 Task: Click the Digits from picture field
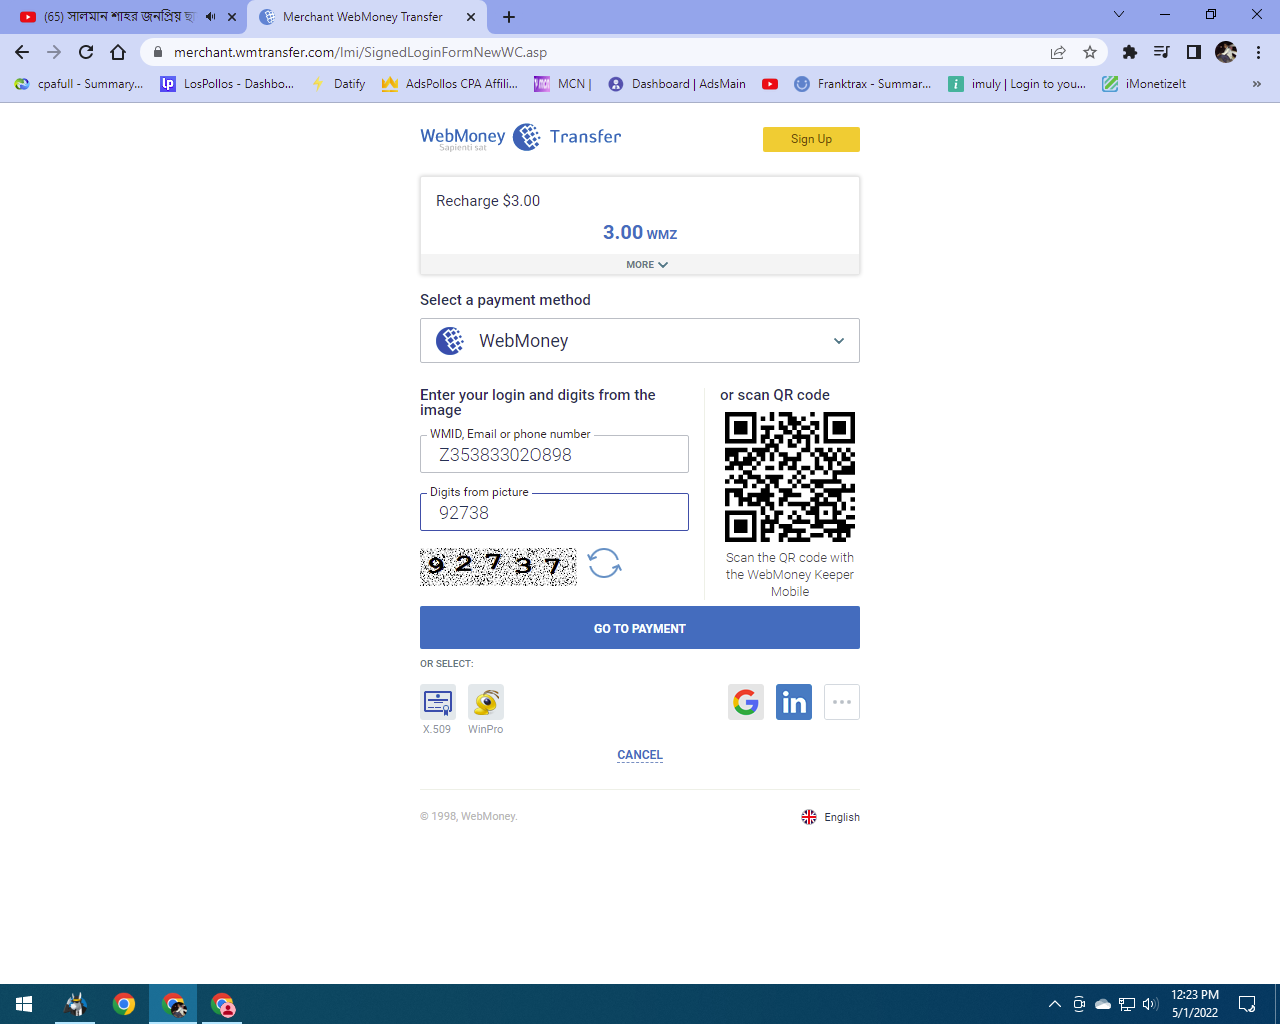(554, 512)
